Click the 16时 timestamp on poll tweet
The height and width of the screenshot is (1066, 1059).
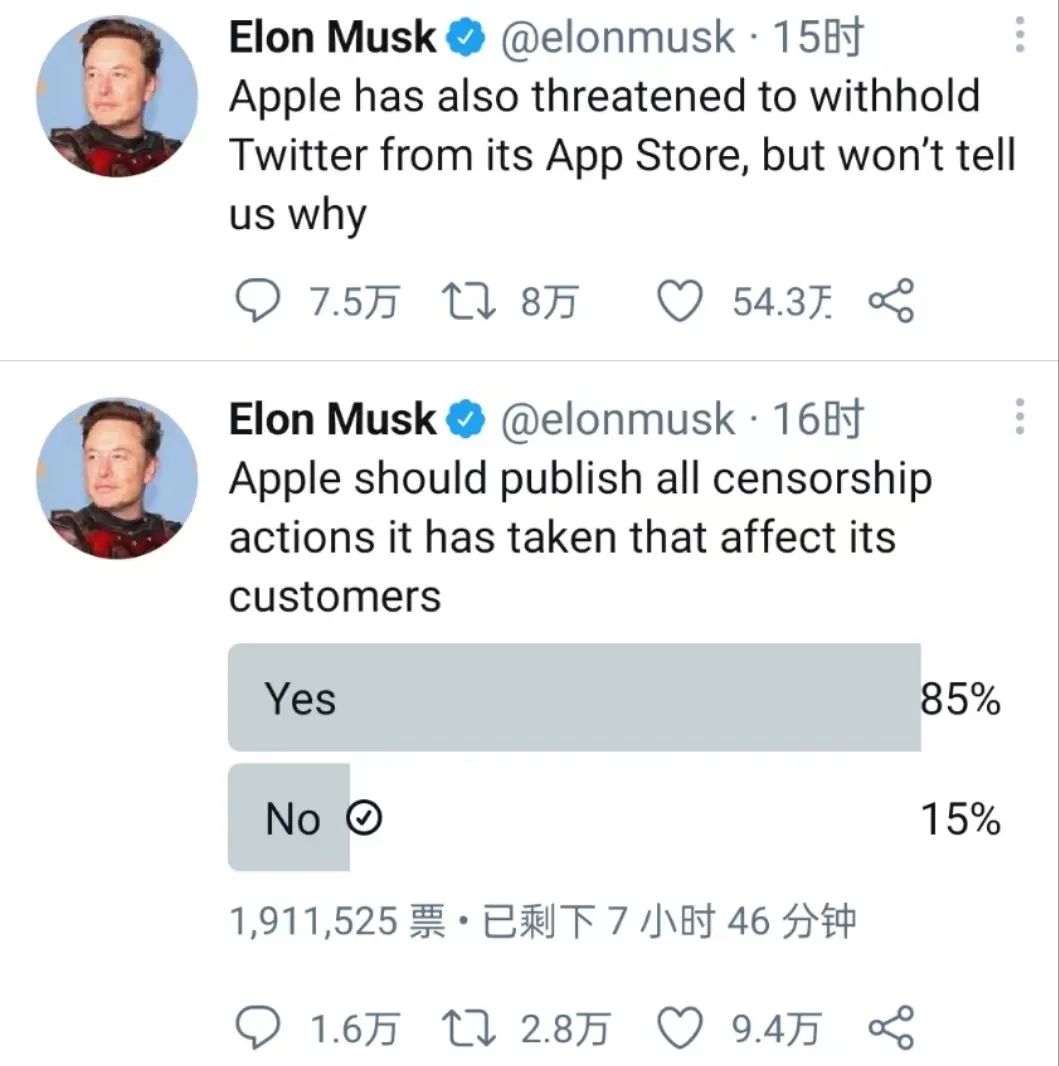[818, 419]
